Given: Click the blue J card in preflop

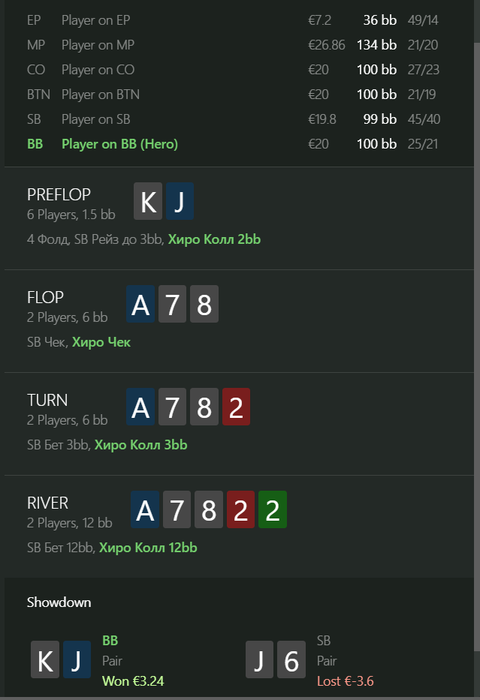Looking at the screenshot, I should 179,201.
